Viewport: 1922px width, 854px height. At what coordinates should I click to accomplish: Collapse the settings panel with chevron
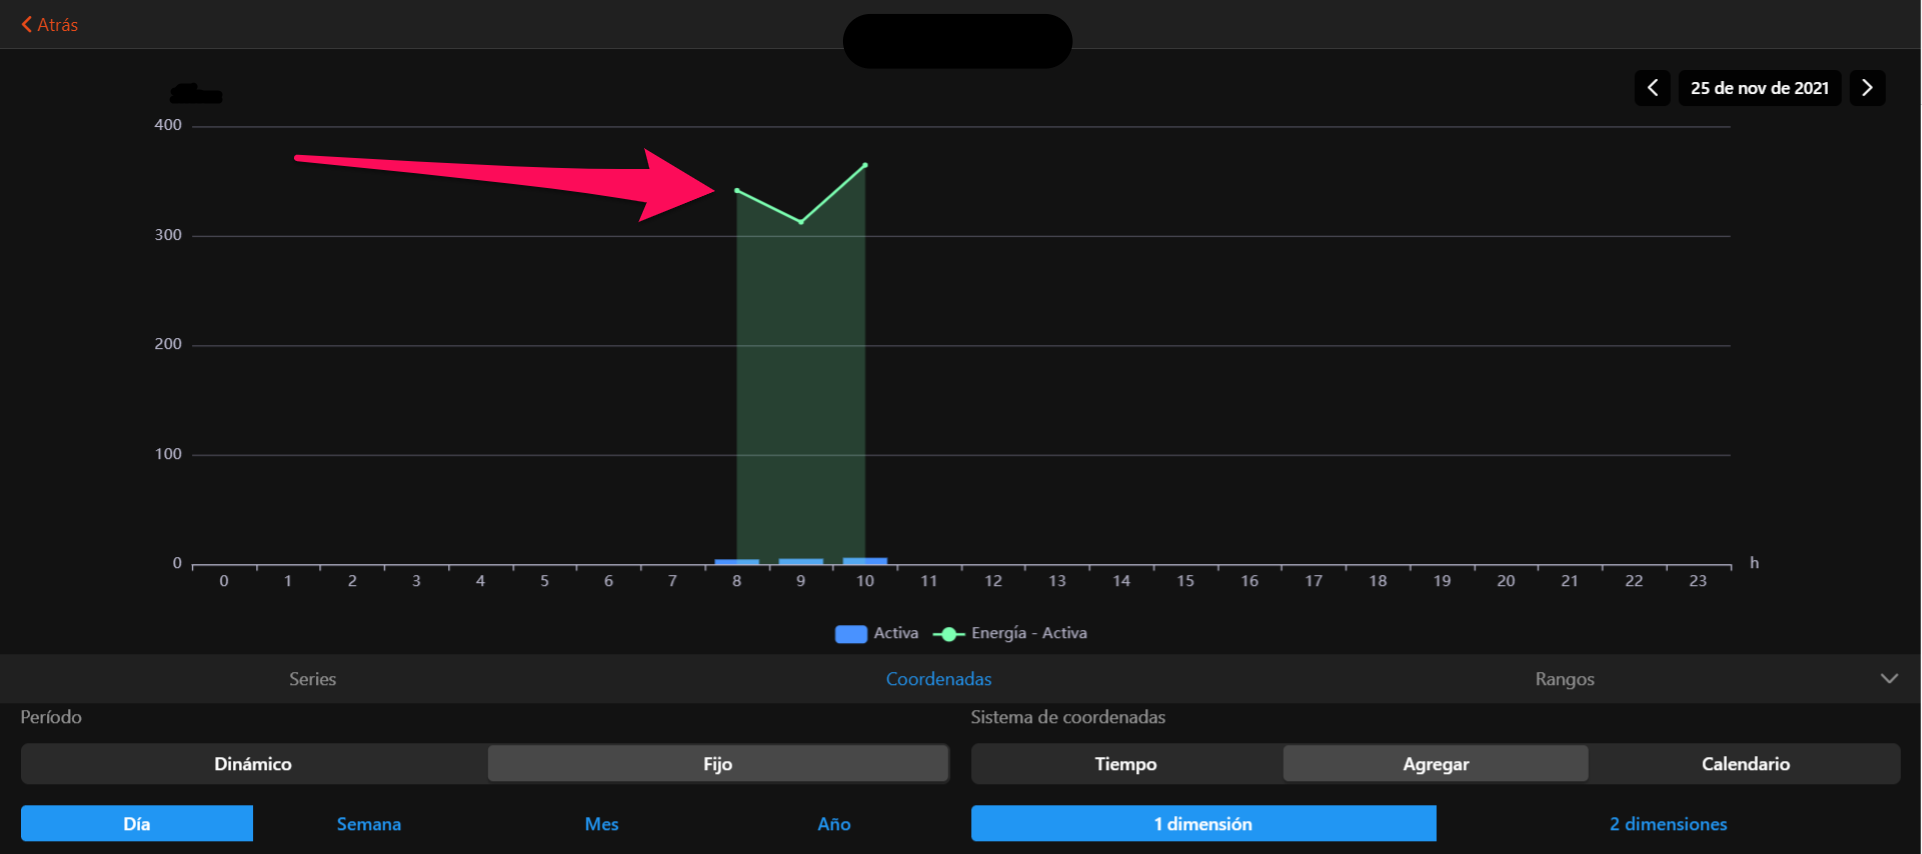(x=1888, y=679)
